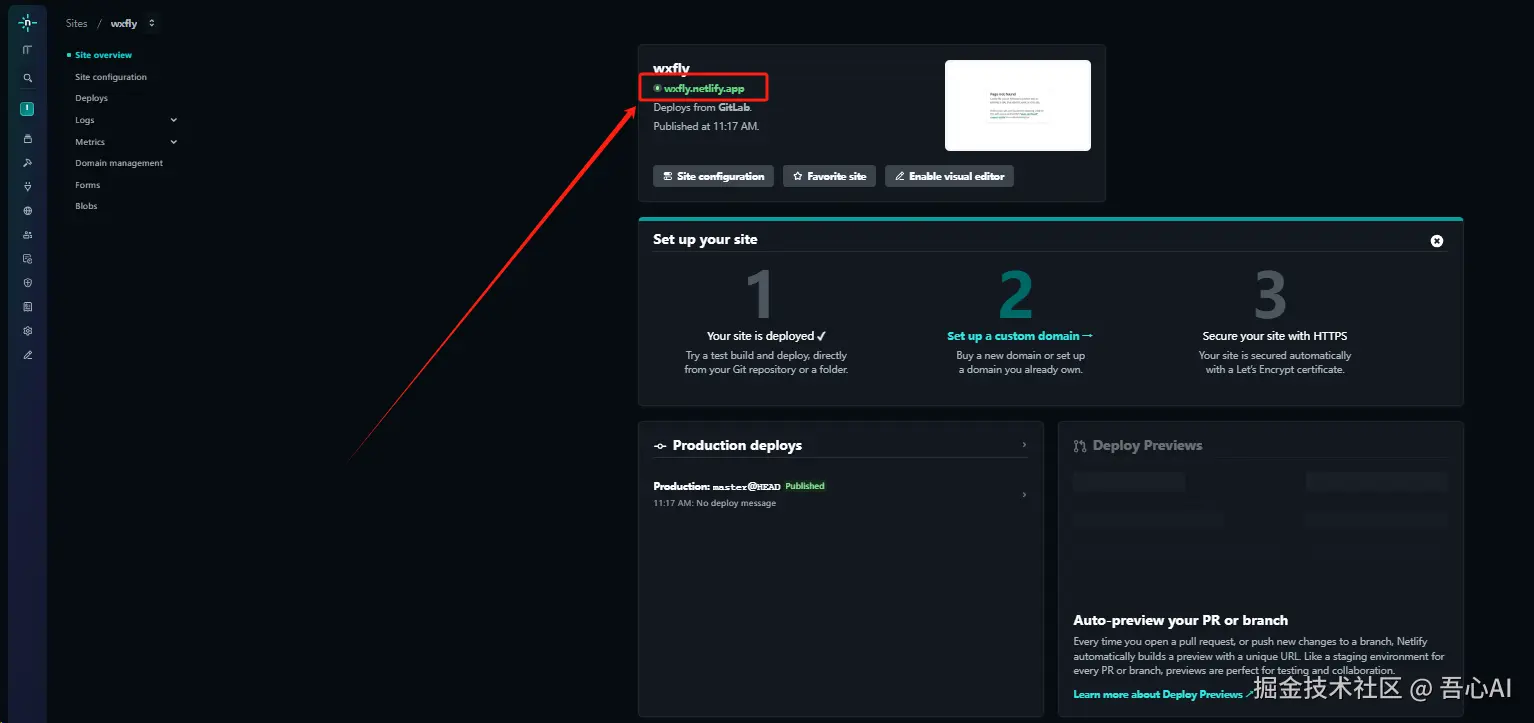Click '11:17 AM: No deploy message' text
Screen dimensions: 1534x723
(x=714, y=503)
